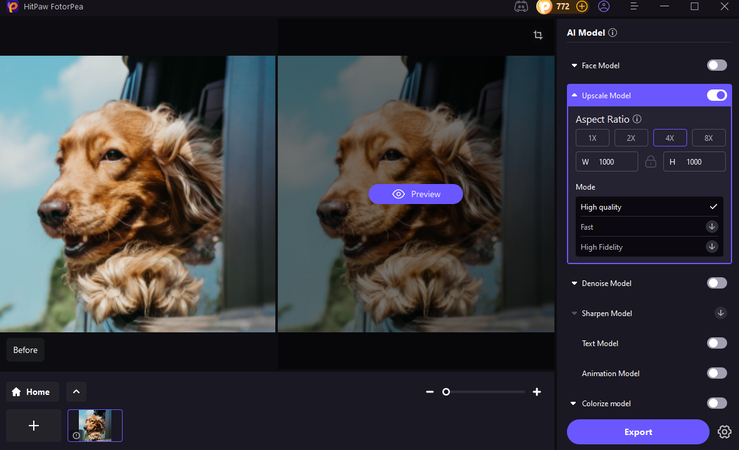Open the user account profile icon

pyautogui.click(x=604, y=7)
